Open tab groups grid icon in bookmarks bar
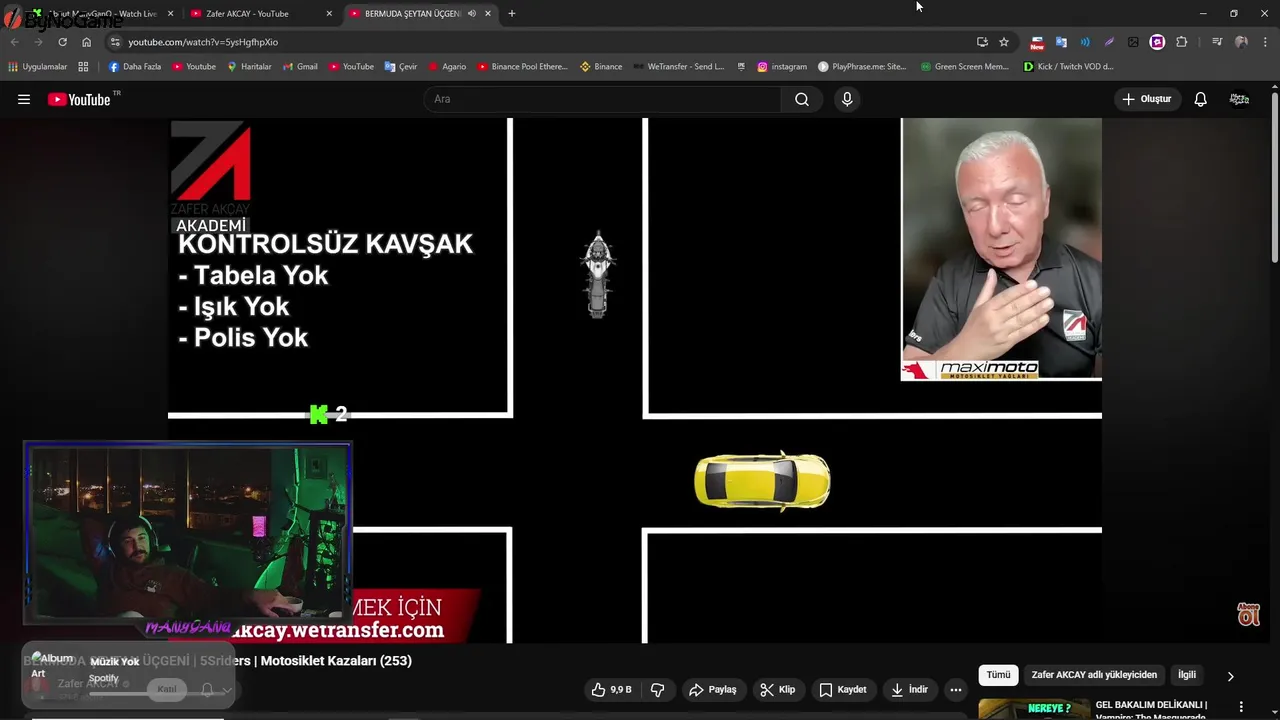Viewport: 1280px width, 720px height. 83,67
